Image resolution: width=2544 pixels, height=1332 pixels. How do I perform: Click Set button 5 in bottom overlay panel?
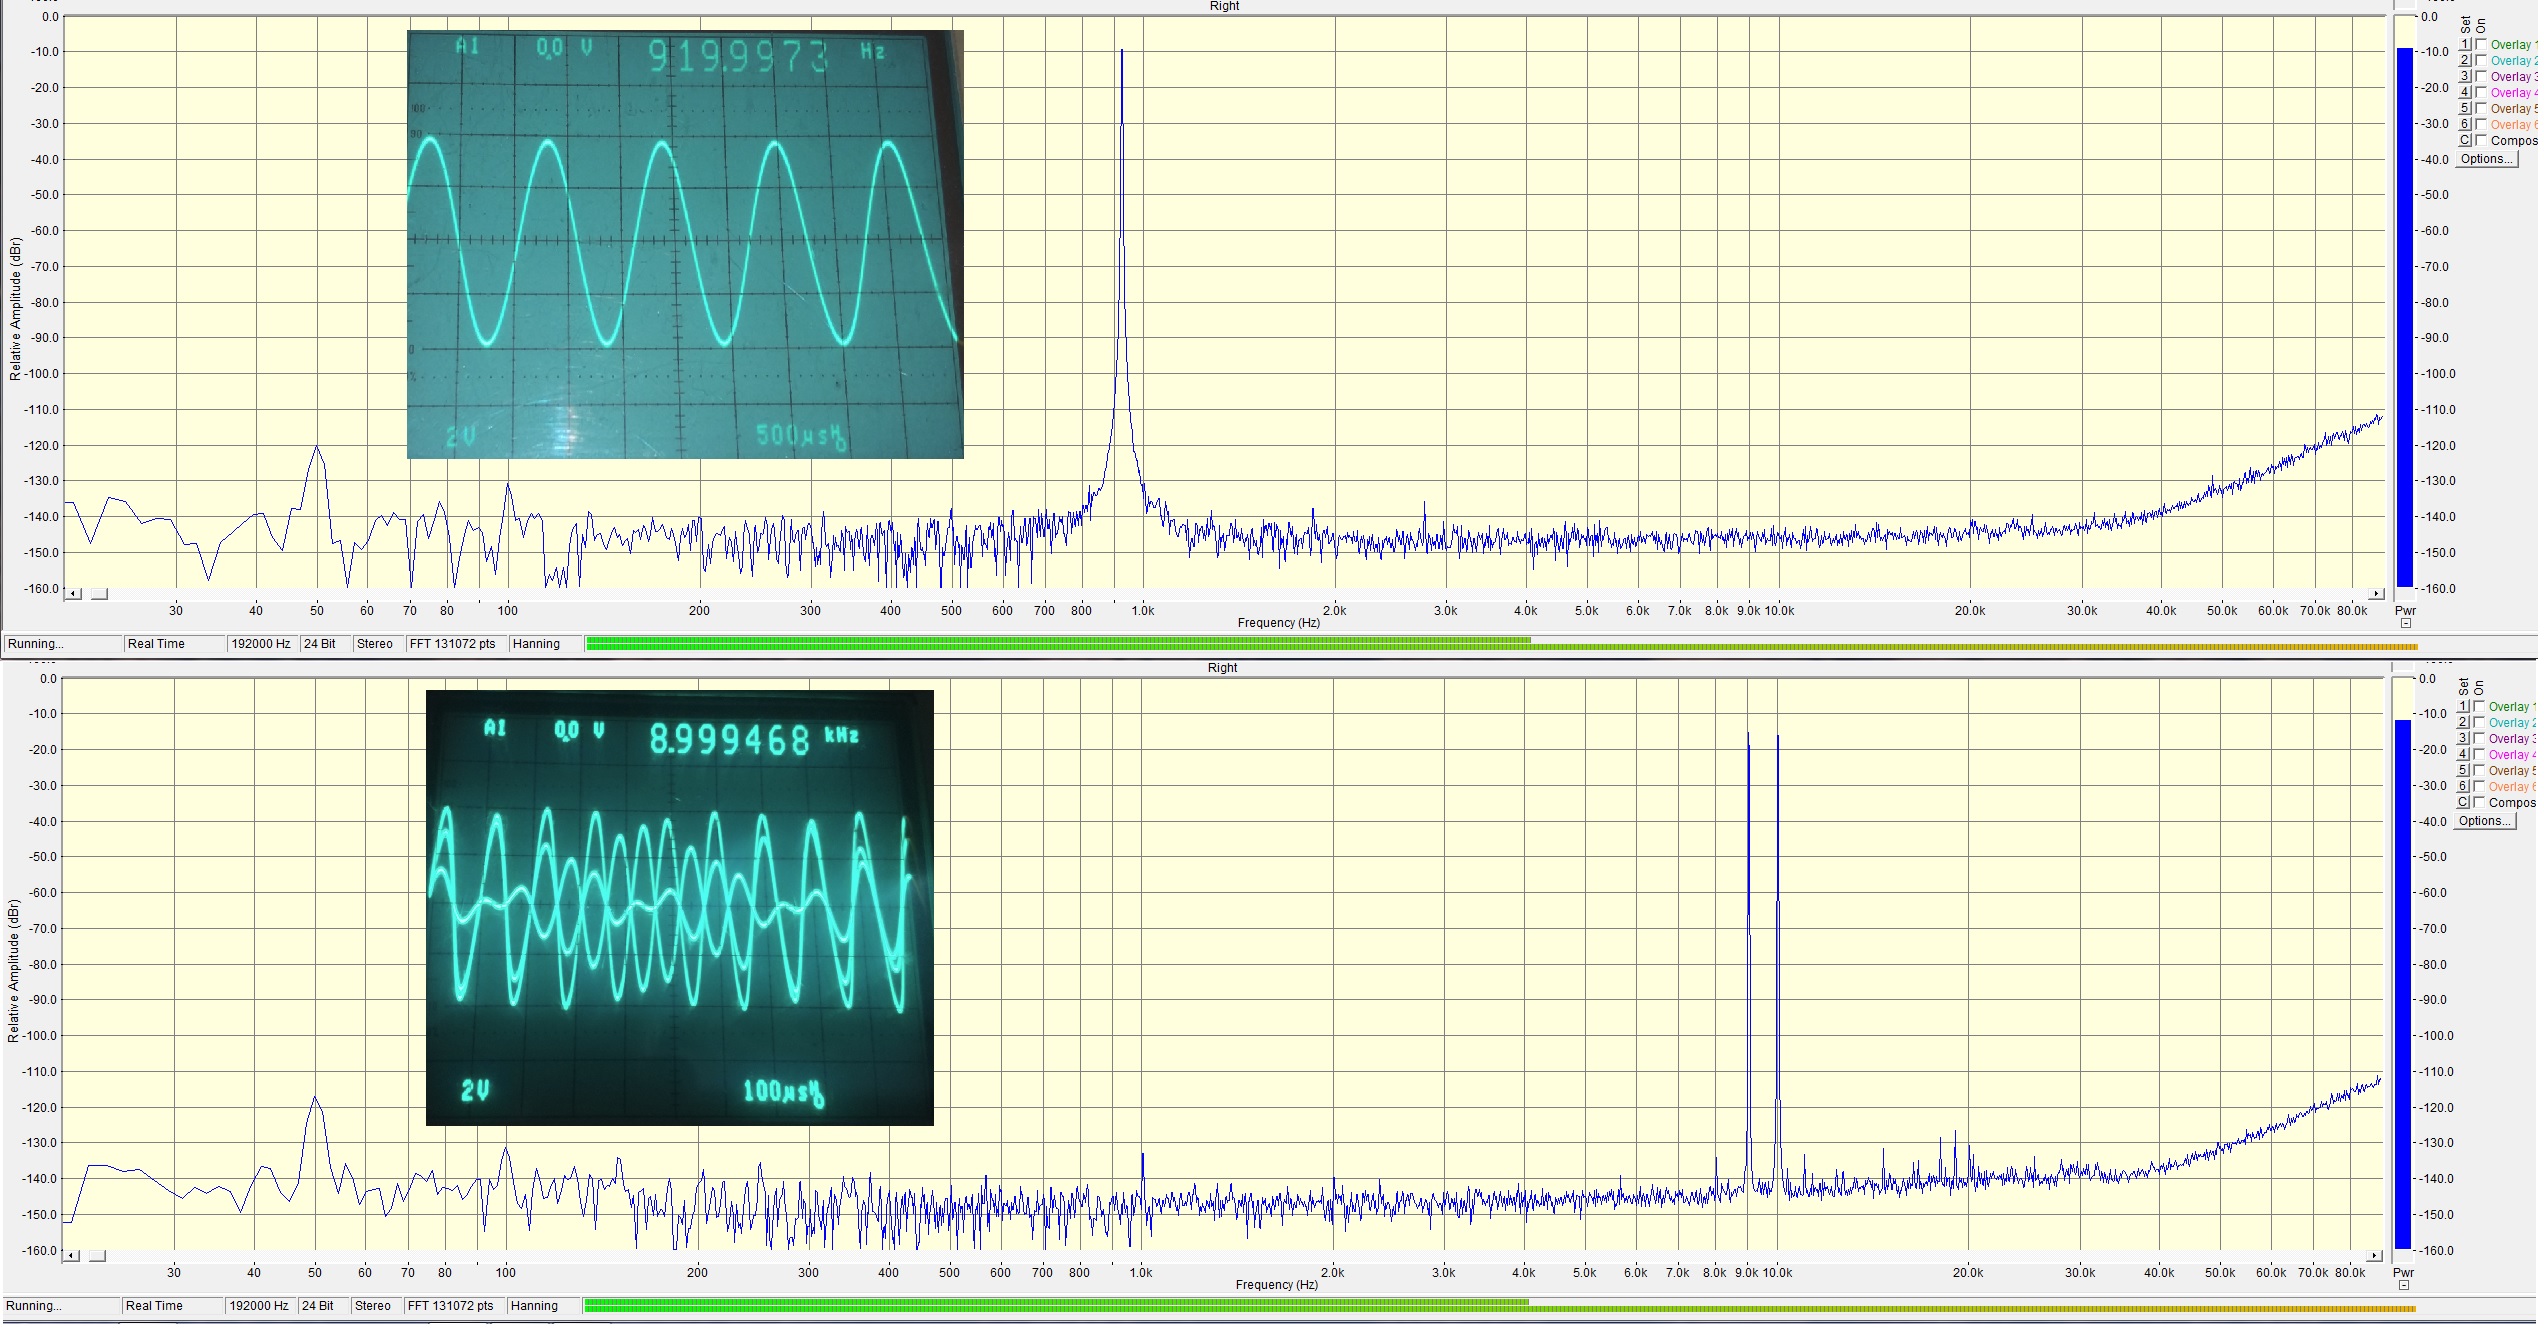2463,770
